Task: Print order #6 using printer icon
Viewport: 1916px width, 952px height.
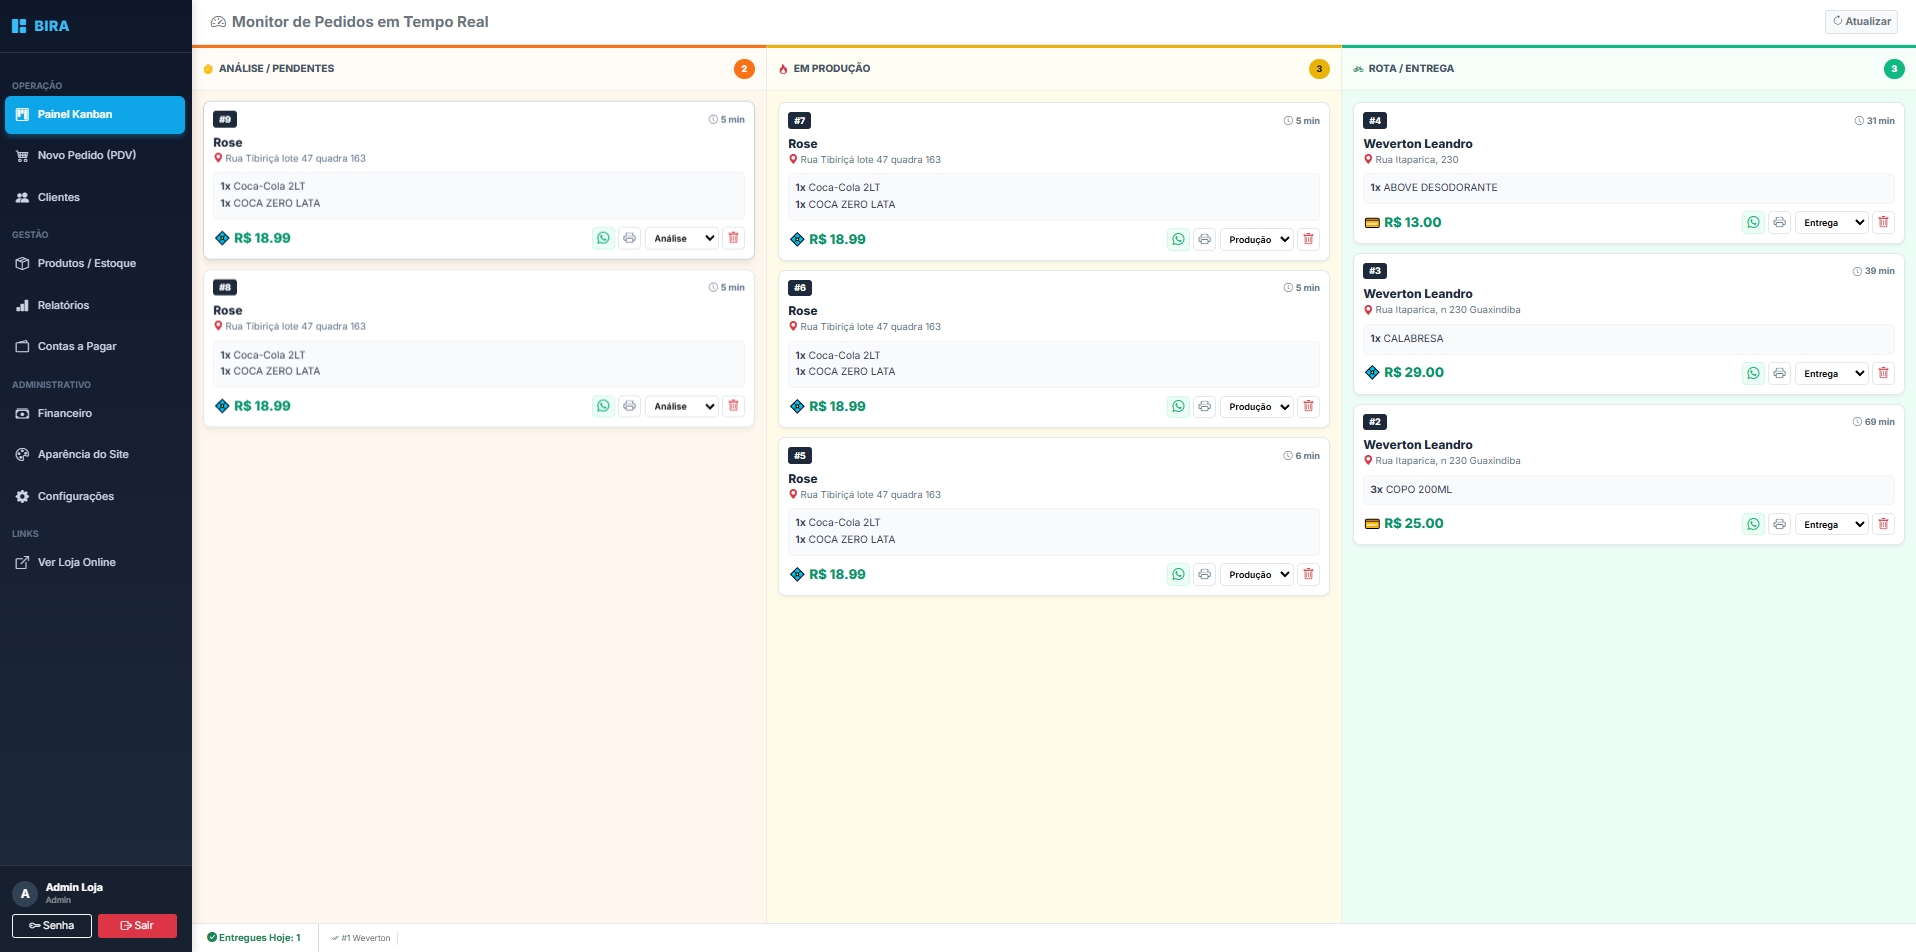Action: pos(1204,407)
